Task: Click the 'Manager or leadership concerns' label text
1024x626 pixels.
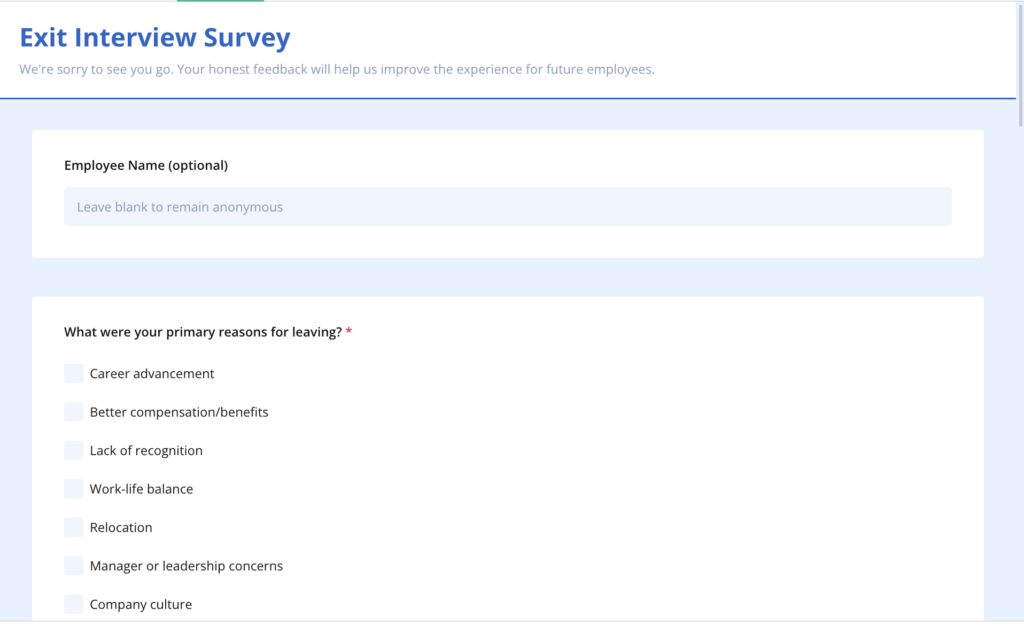Action: point(186,566)
